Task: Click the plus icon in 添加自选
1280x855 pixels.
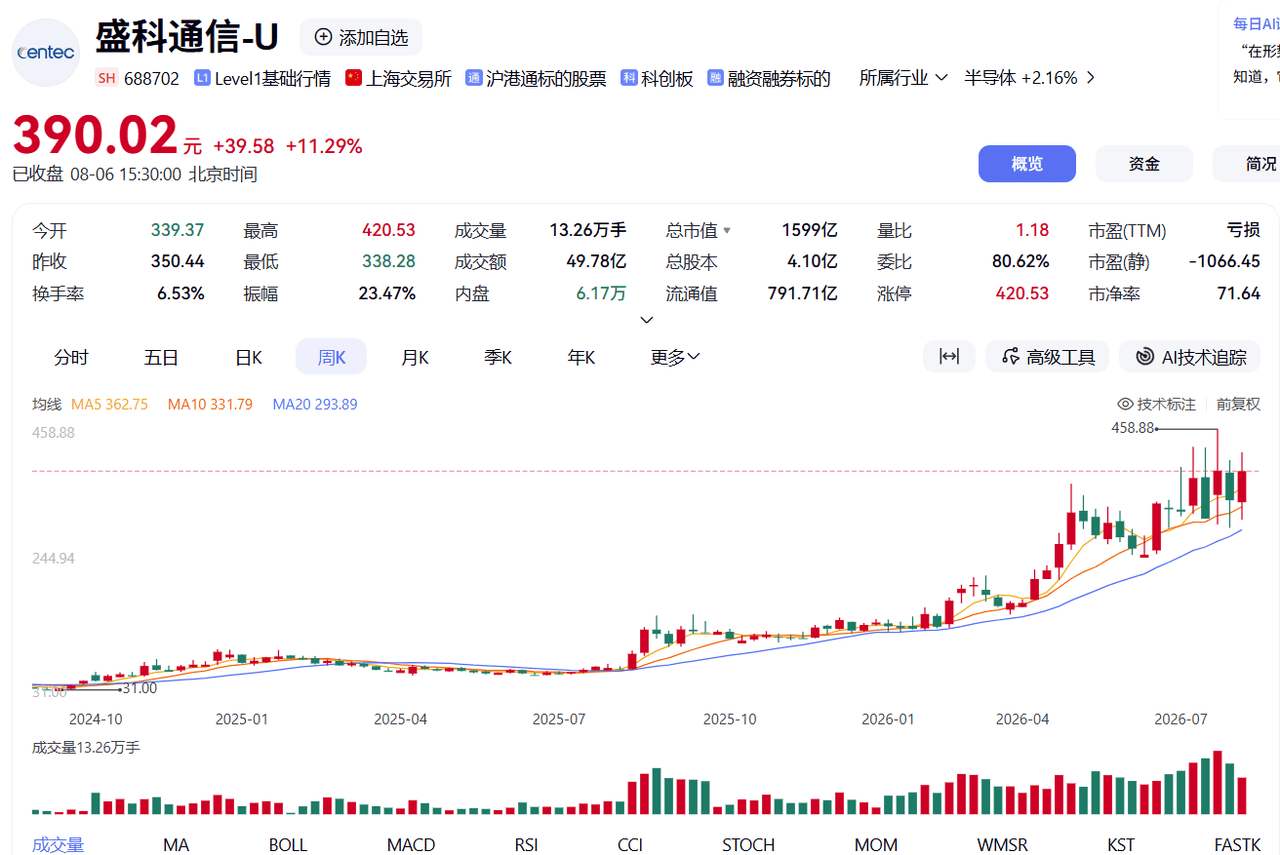Action: 323,37
